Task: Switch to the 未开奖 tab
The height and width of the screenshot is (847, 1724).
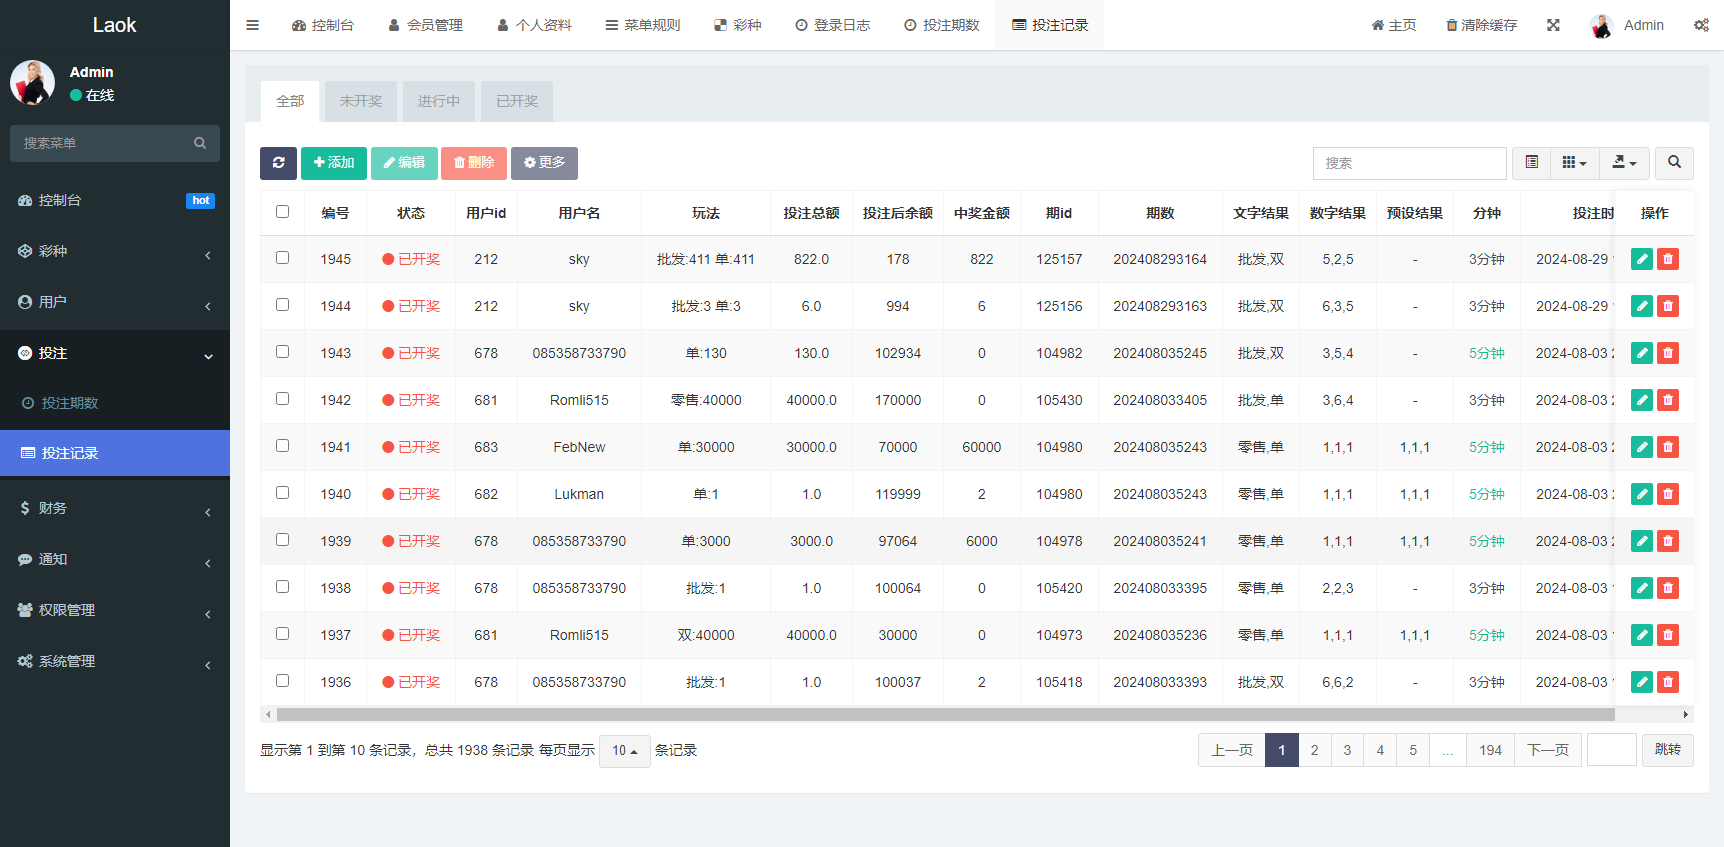Action: (x=360, y=101)
